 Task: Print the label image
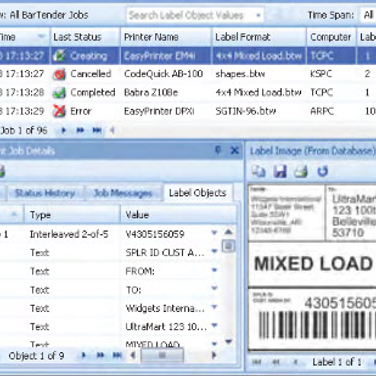301,171
